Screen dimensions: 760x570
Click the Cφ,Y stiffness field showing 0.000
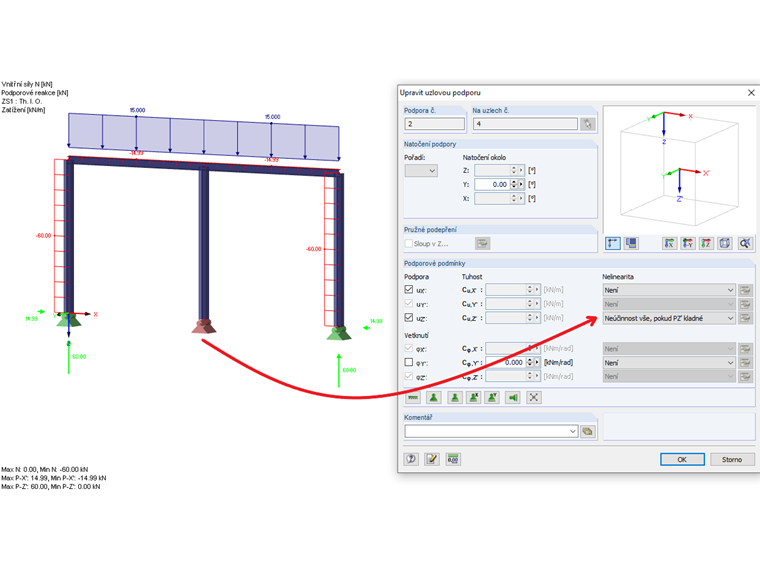[506, 363]
